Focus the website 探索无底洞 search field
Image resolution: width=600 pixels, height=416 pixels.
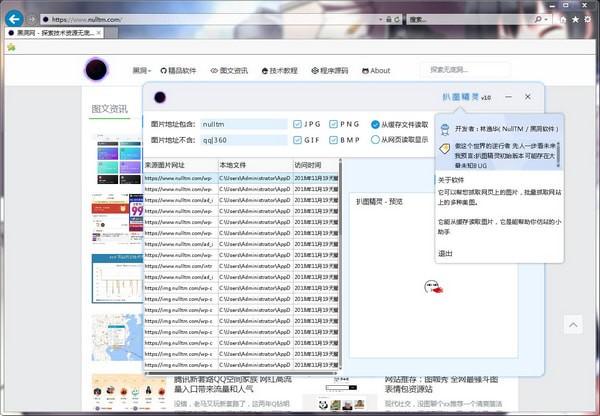465,70
